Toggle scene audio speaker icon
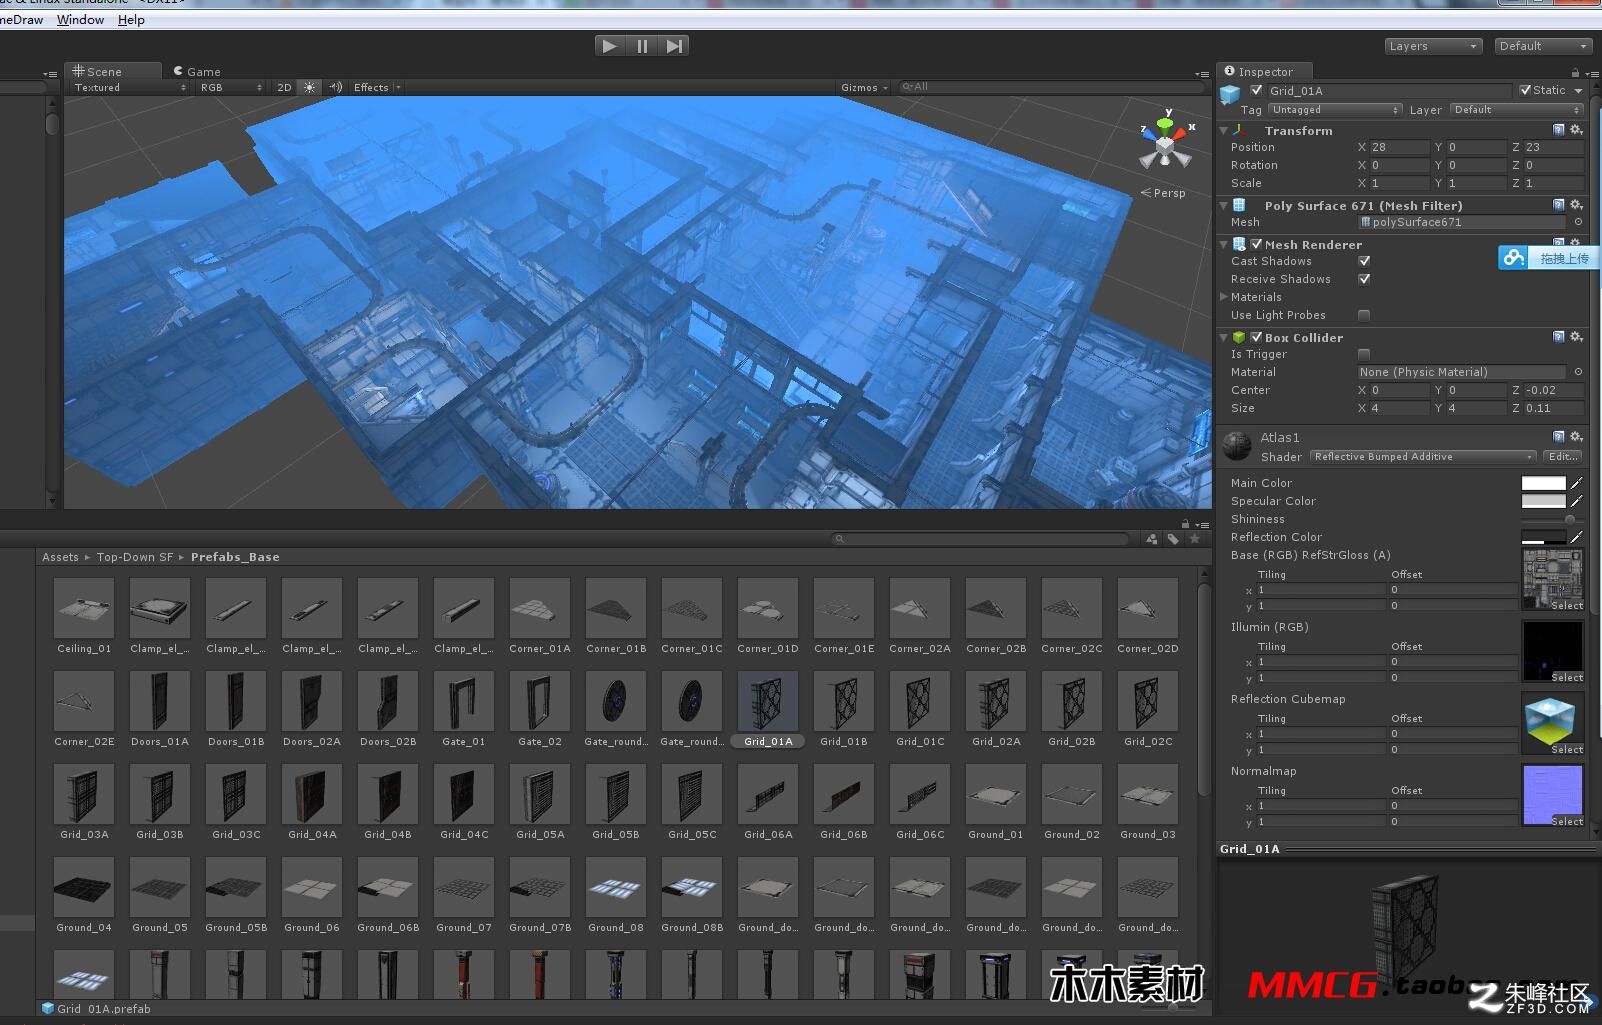 click(x=335, y=88)
